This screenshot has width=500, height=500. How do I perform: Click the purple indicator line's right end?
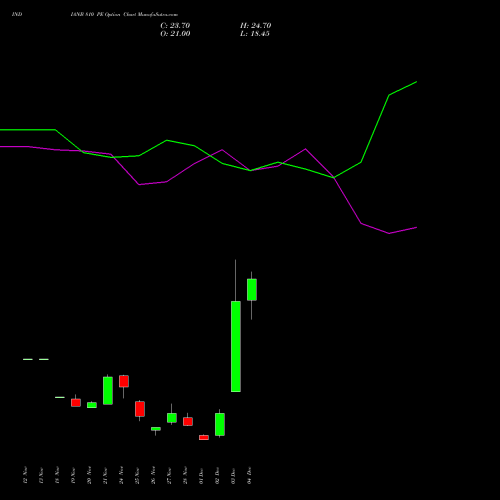416,228
